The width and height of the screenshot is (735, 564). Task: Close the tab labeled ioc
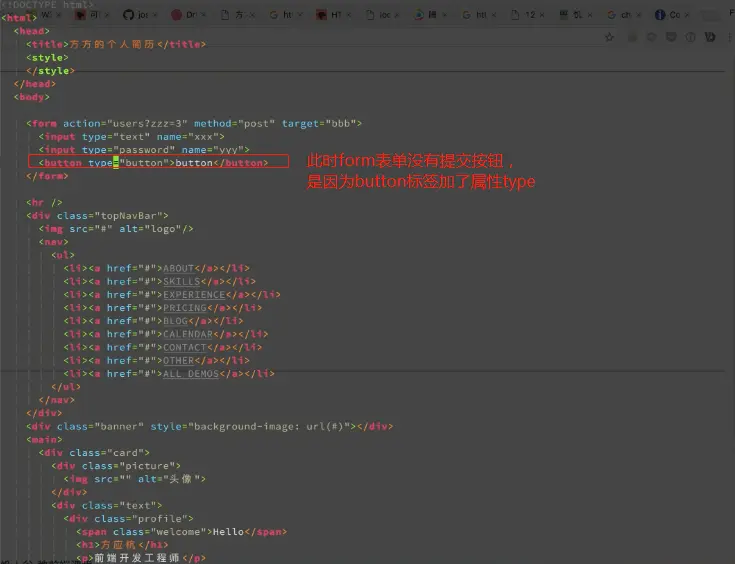click(397, 15)
